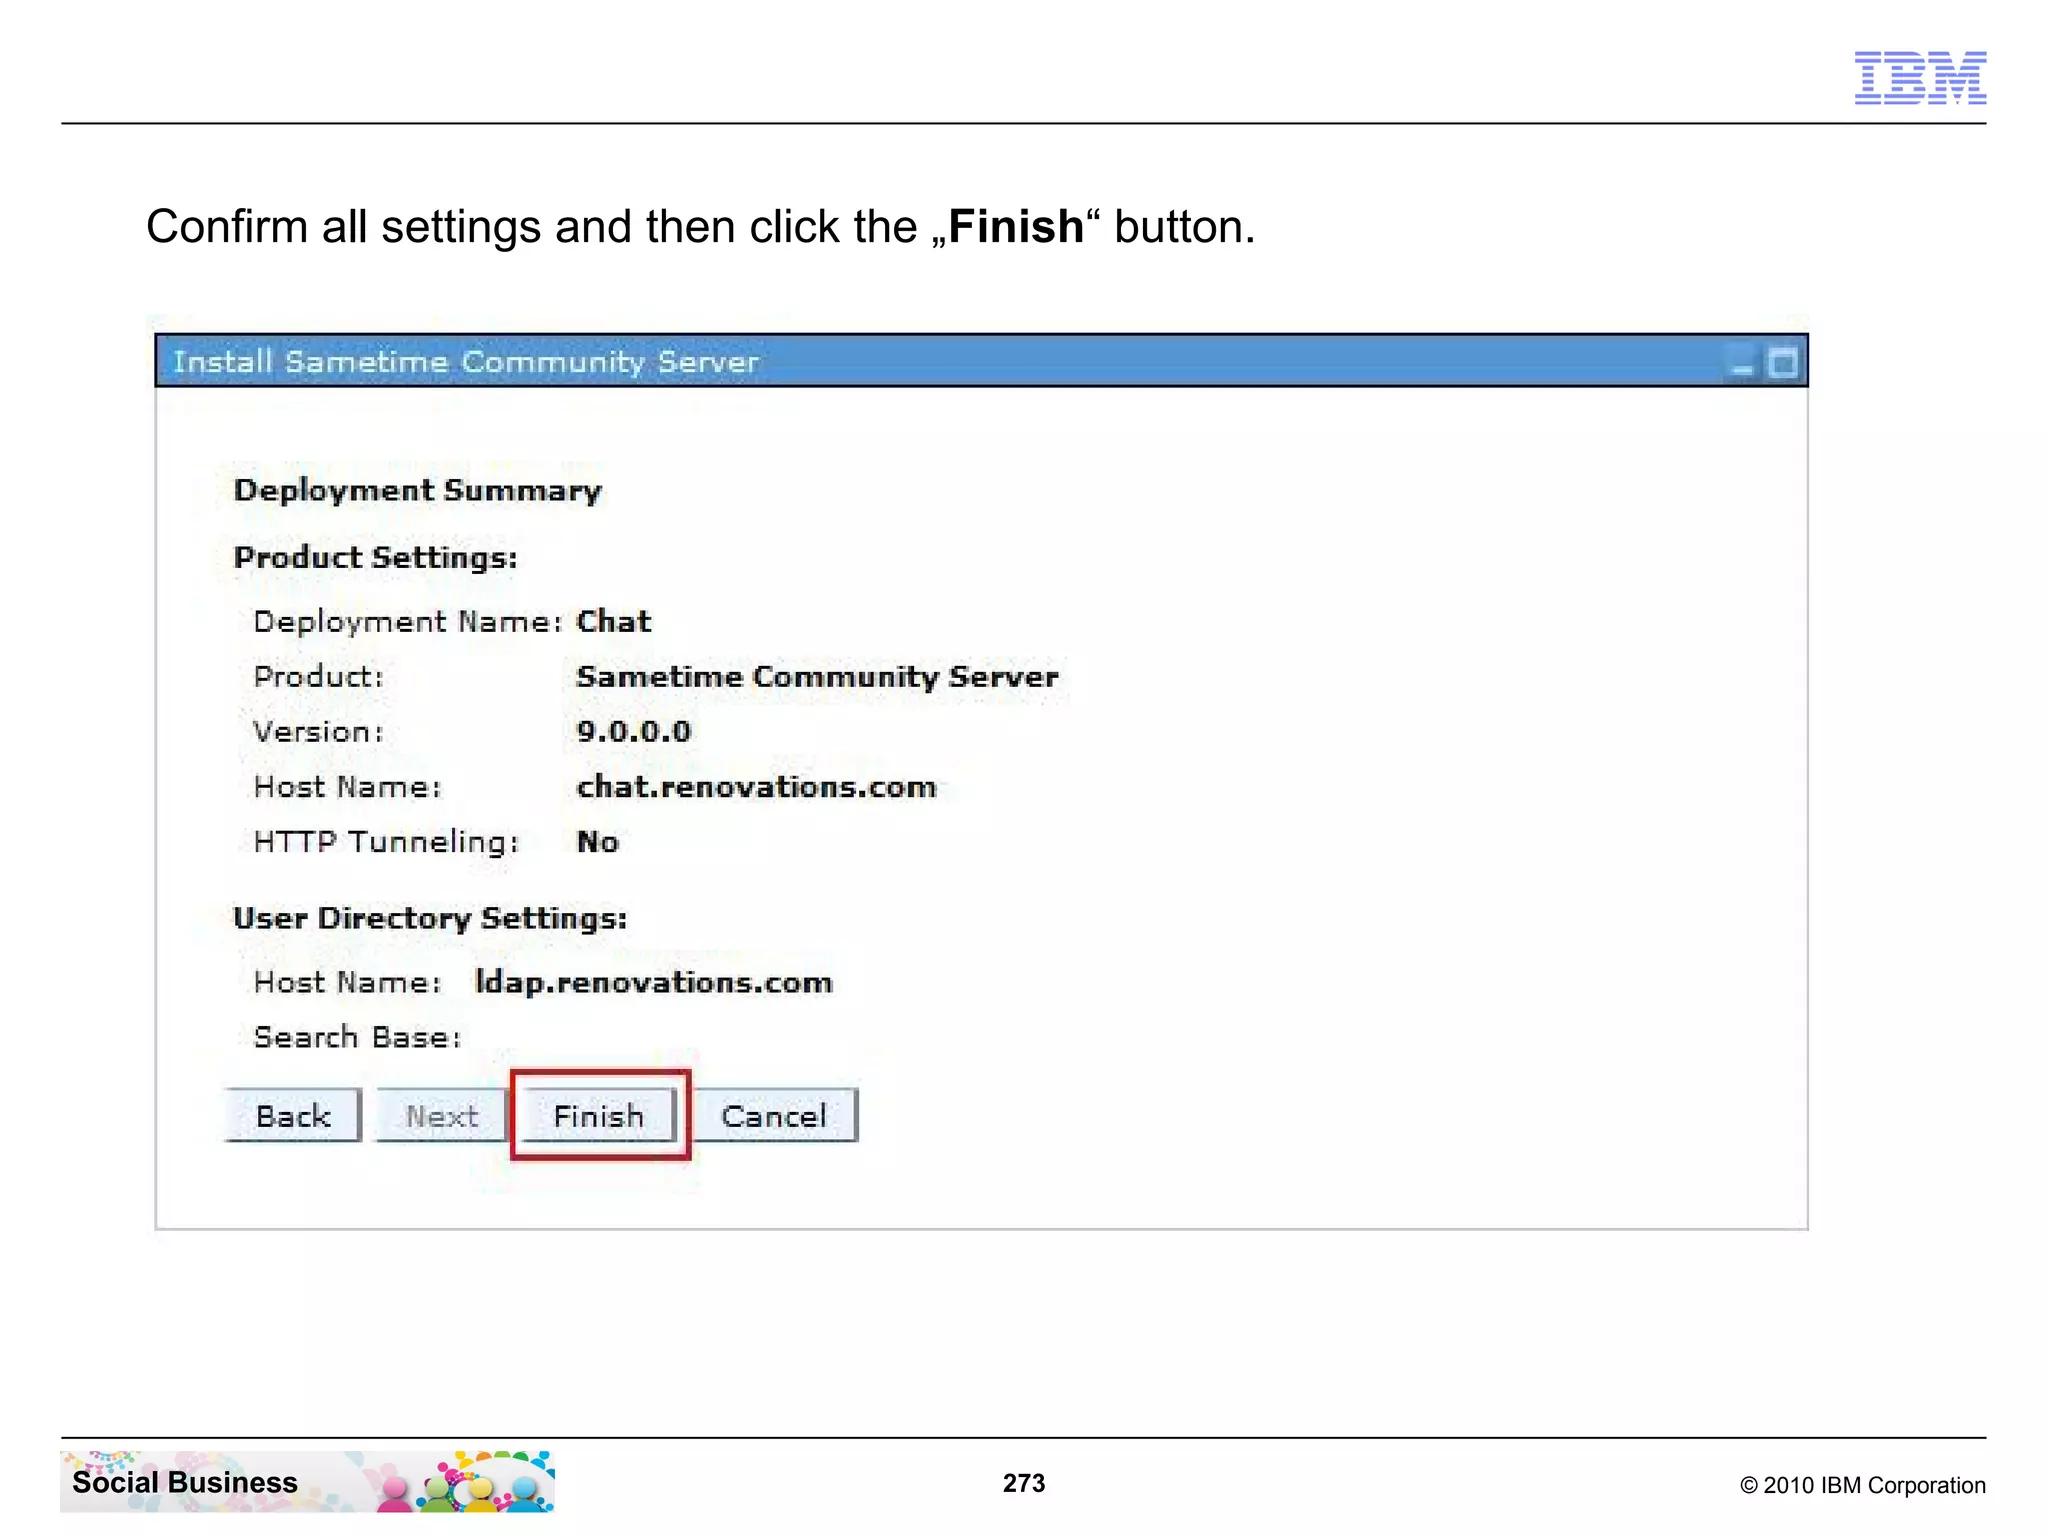Click the slide page number 273
Screen dimensions: 2048x1536
click(x=1024, y=1483)
